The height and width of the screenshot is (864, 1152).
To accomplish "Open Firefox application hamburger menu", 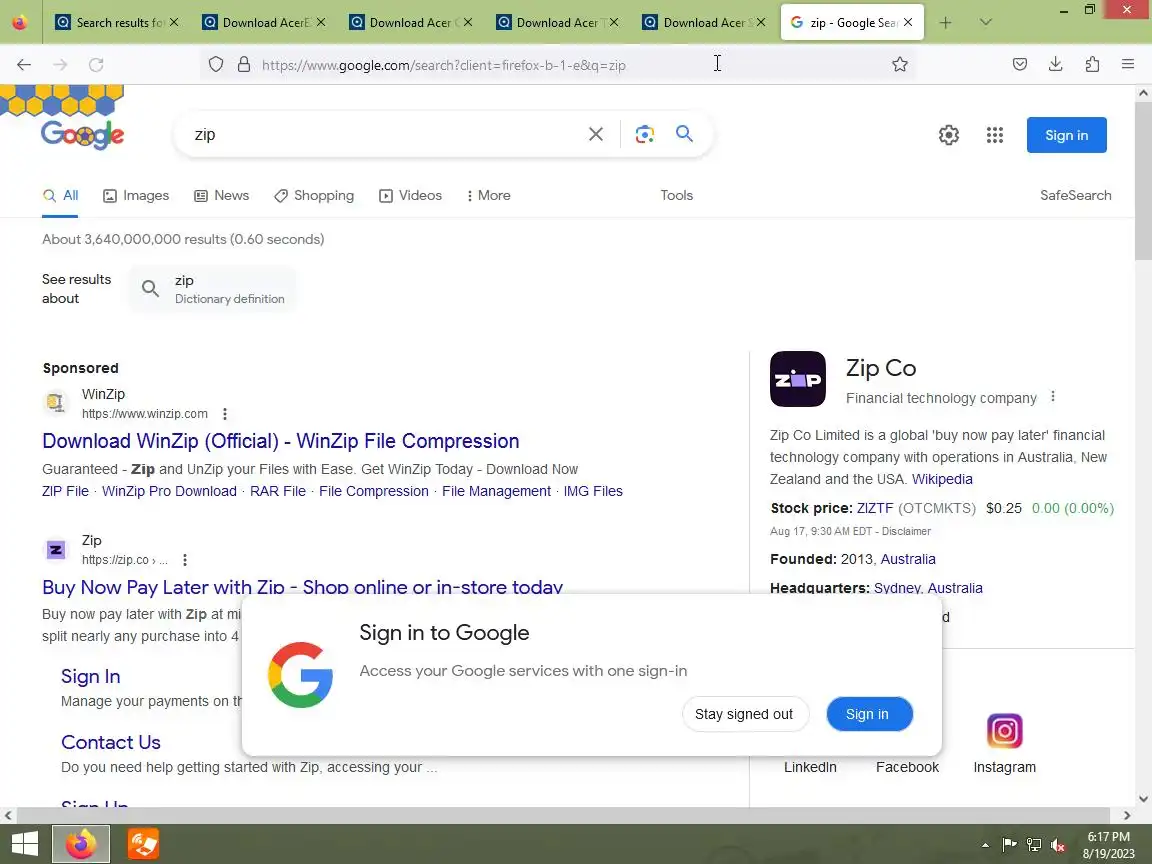I will pos(1128,65).
